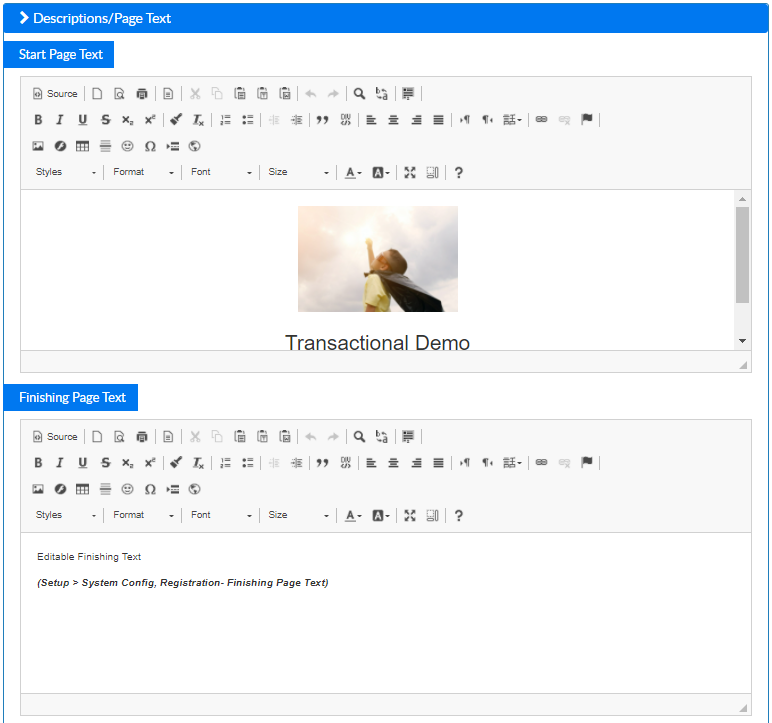
Task: Open Format dropdown in Finishing Page editor
Action: click(143, 516)
